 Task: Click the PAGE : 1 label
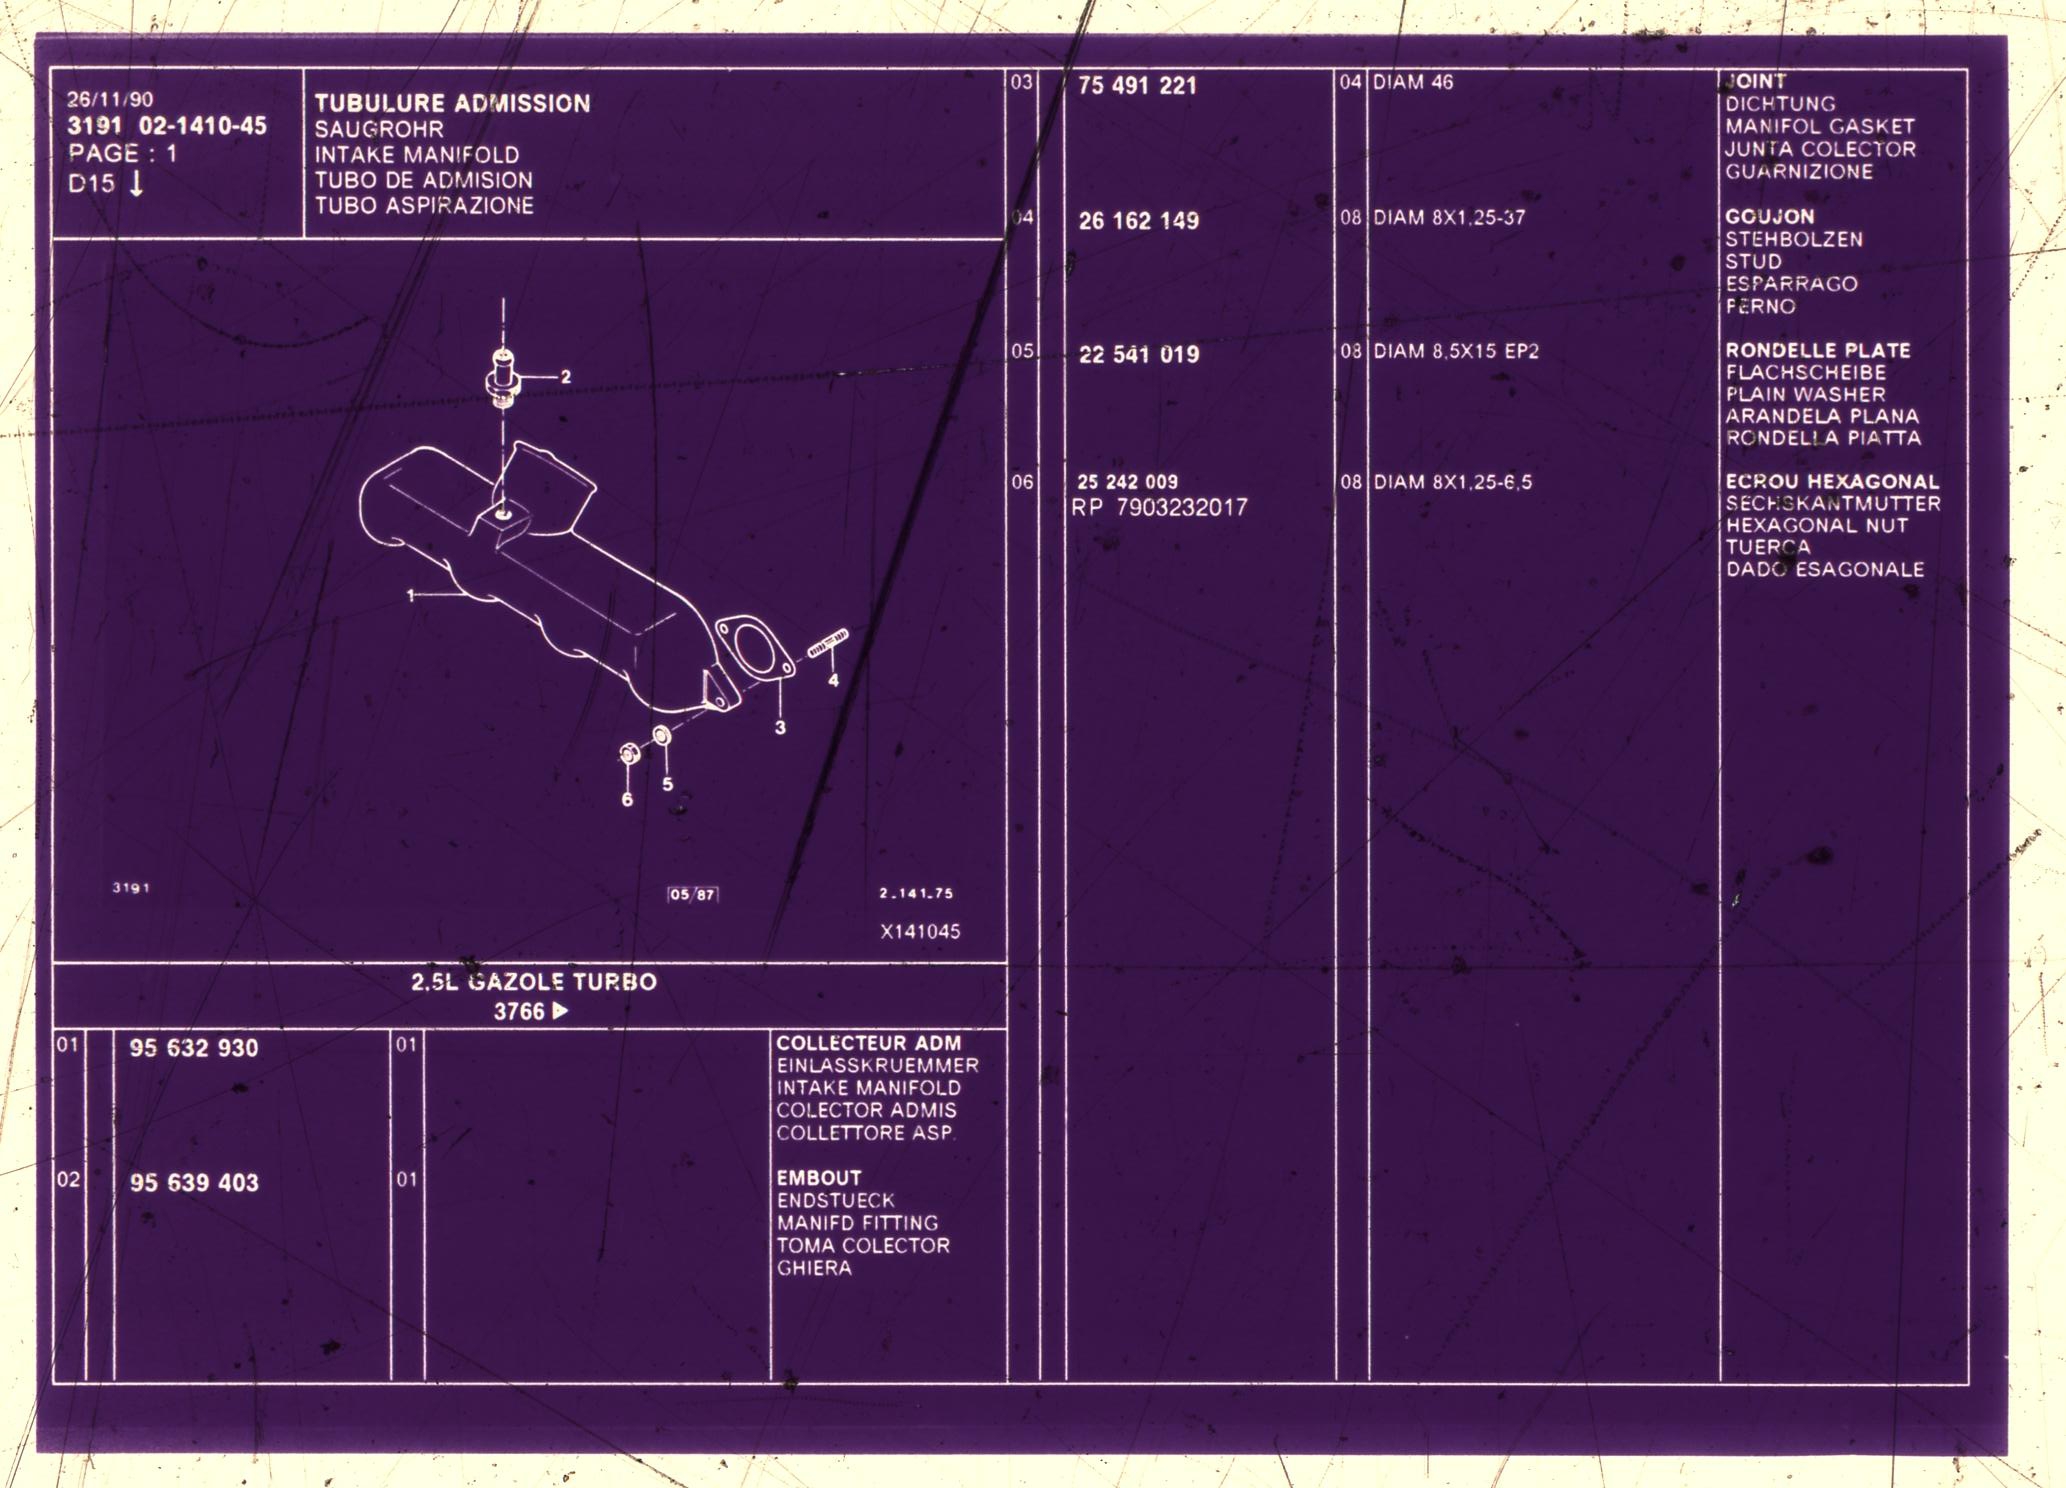[x=123, y=154]
